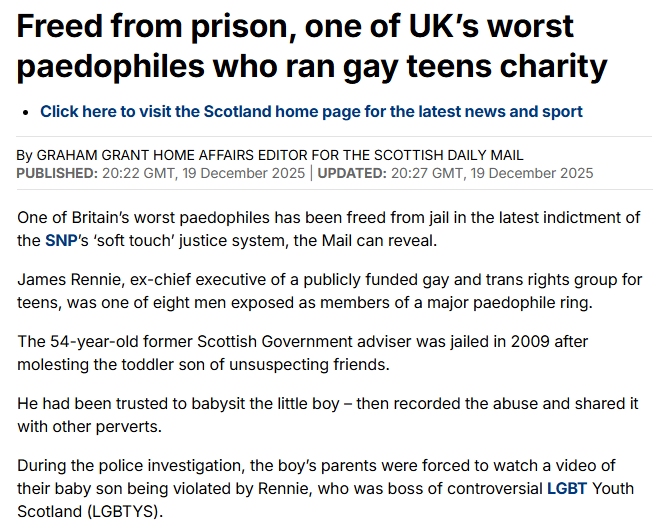Click the SNP hyperlink in first paragraph

pyautogui.click(x=58, y=241)
